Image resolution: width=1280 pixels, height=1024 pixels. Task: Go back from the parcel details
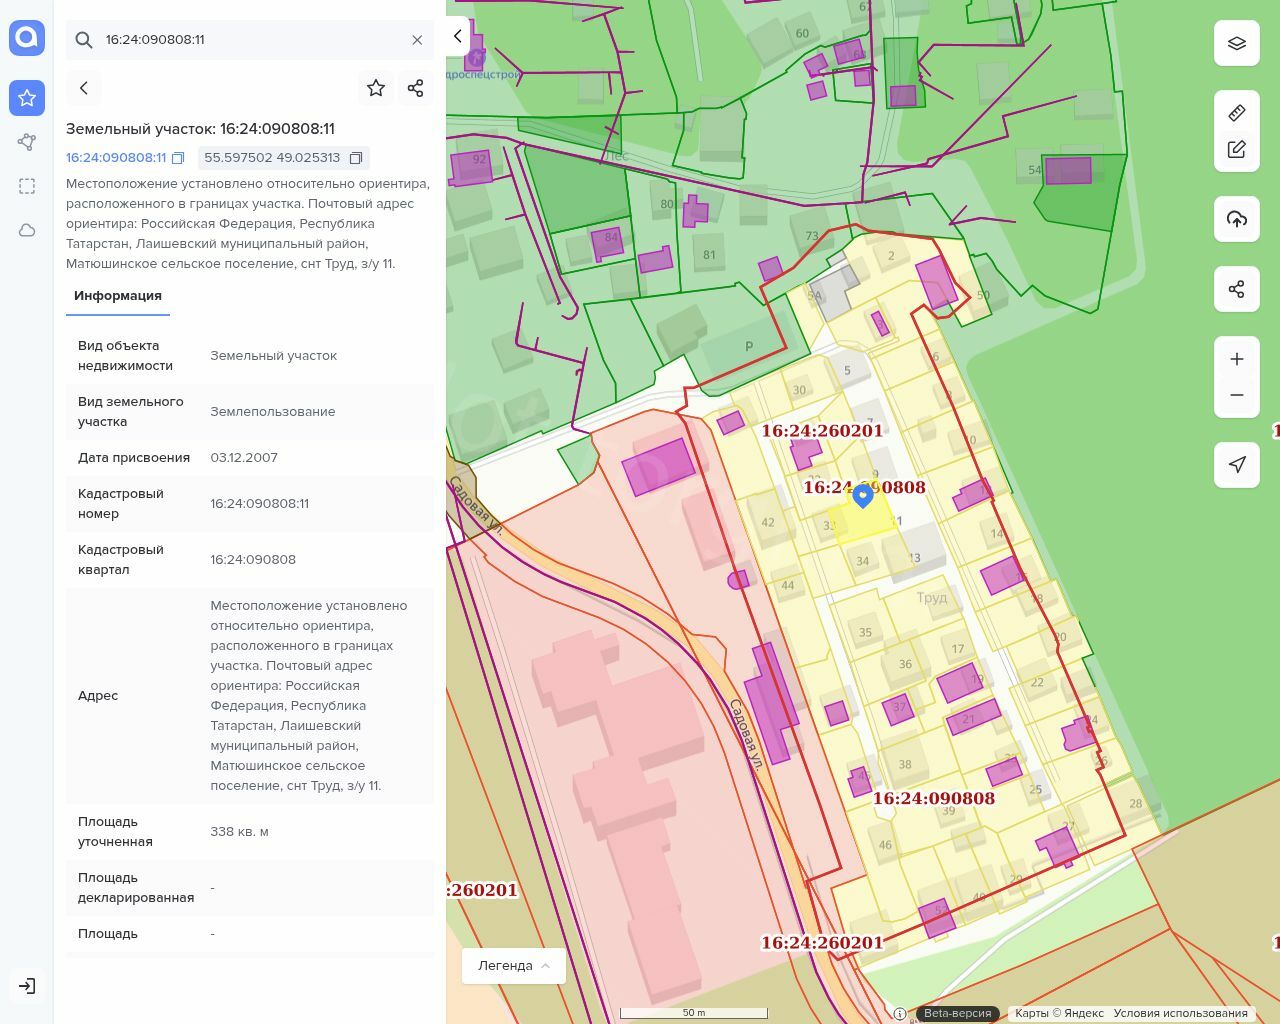tap(84, 88)
